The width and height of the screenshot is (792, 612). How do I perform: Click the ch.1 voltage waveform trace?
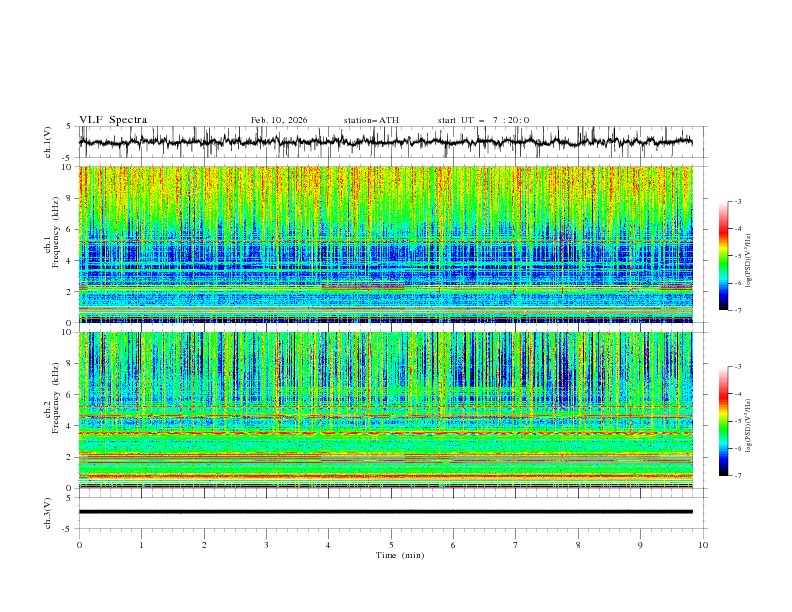(386, 142)
